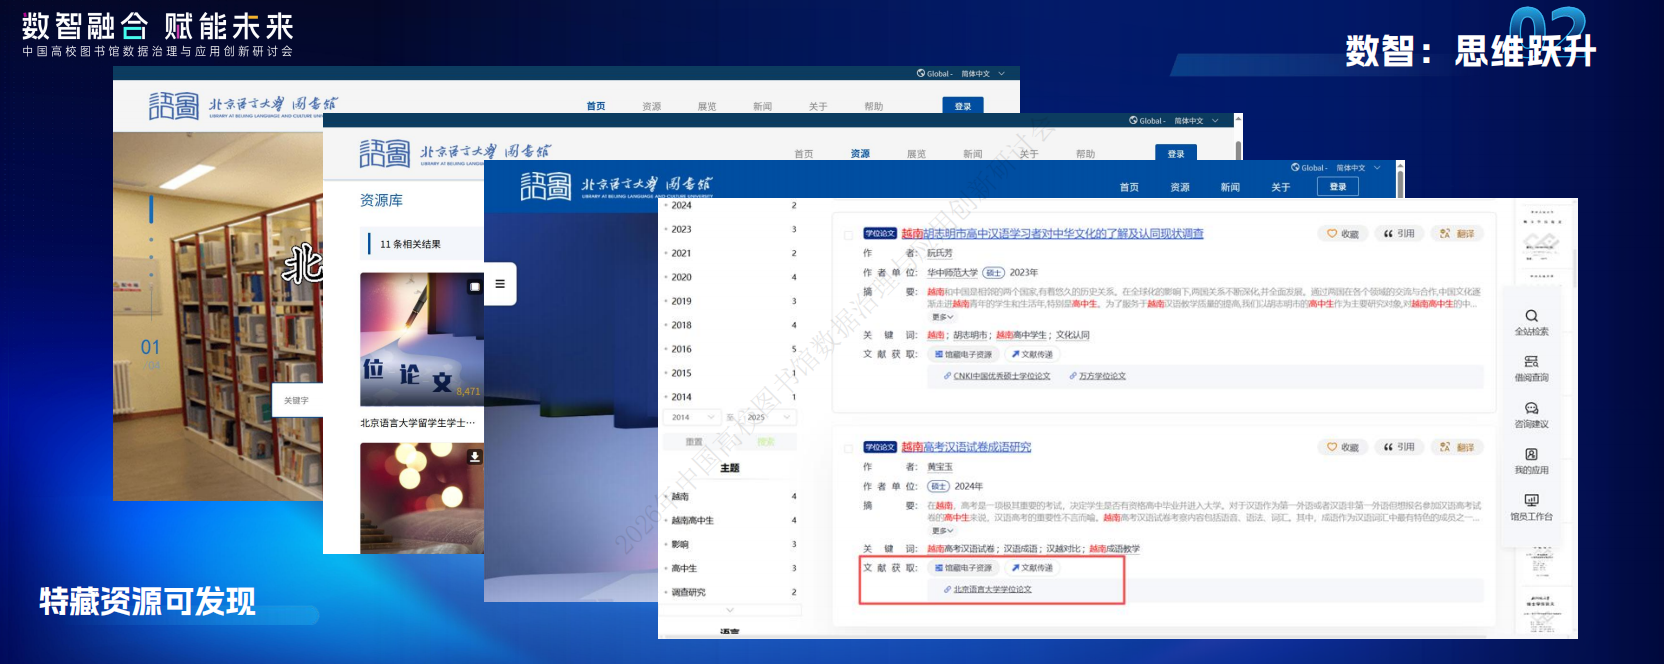Click the 语图 logo in the middle 资源库 window

(x=385, y=153)
